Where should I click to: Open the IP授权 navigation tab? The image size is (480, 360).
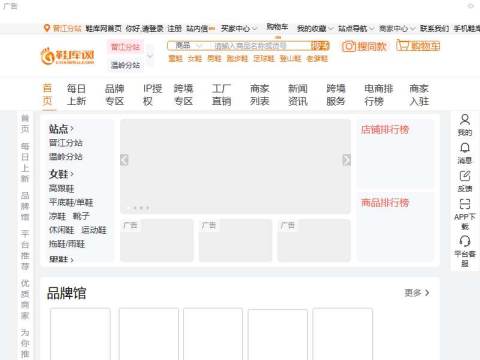pyautogui.click(x=152, y=95)
